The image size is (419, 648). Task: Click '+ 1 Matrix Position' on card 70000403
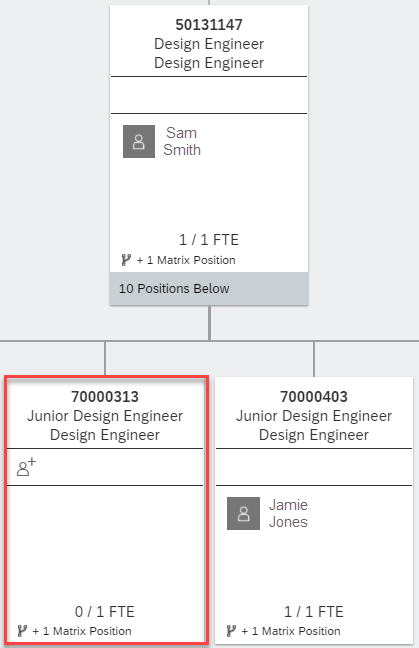pyautogui.click(x=291, y=631)
